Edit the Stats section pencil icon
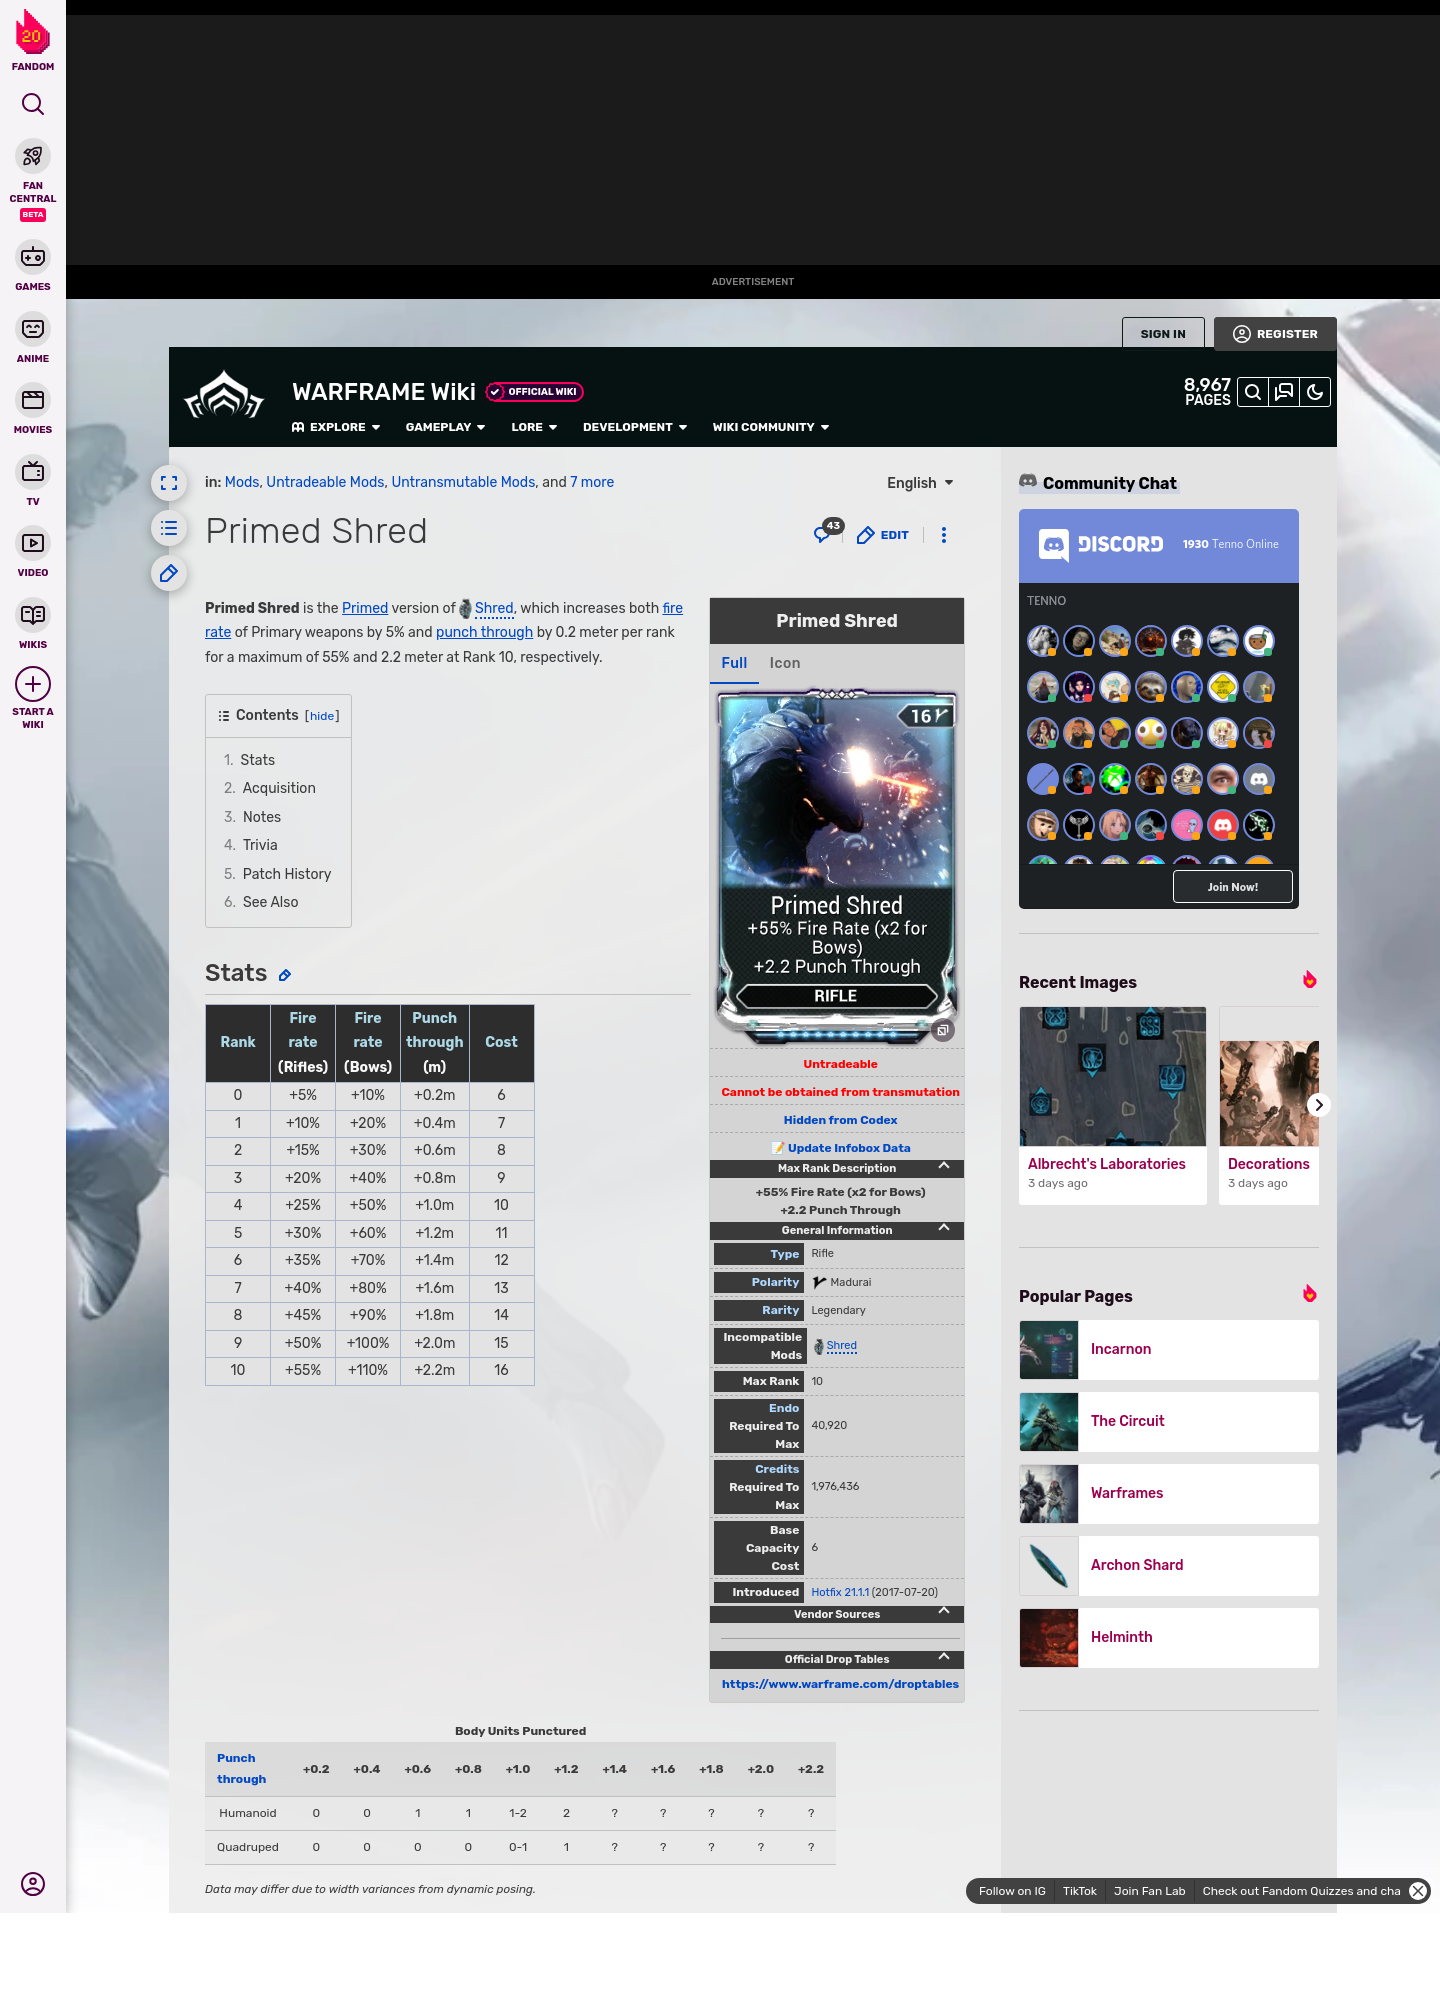The width and height of the screenshot is (1440, 2000). (285, 975)
